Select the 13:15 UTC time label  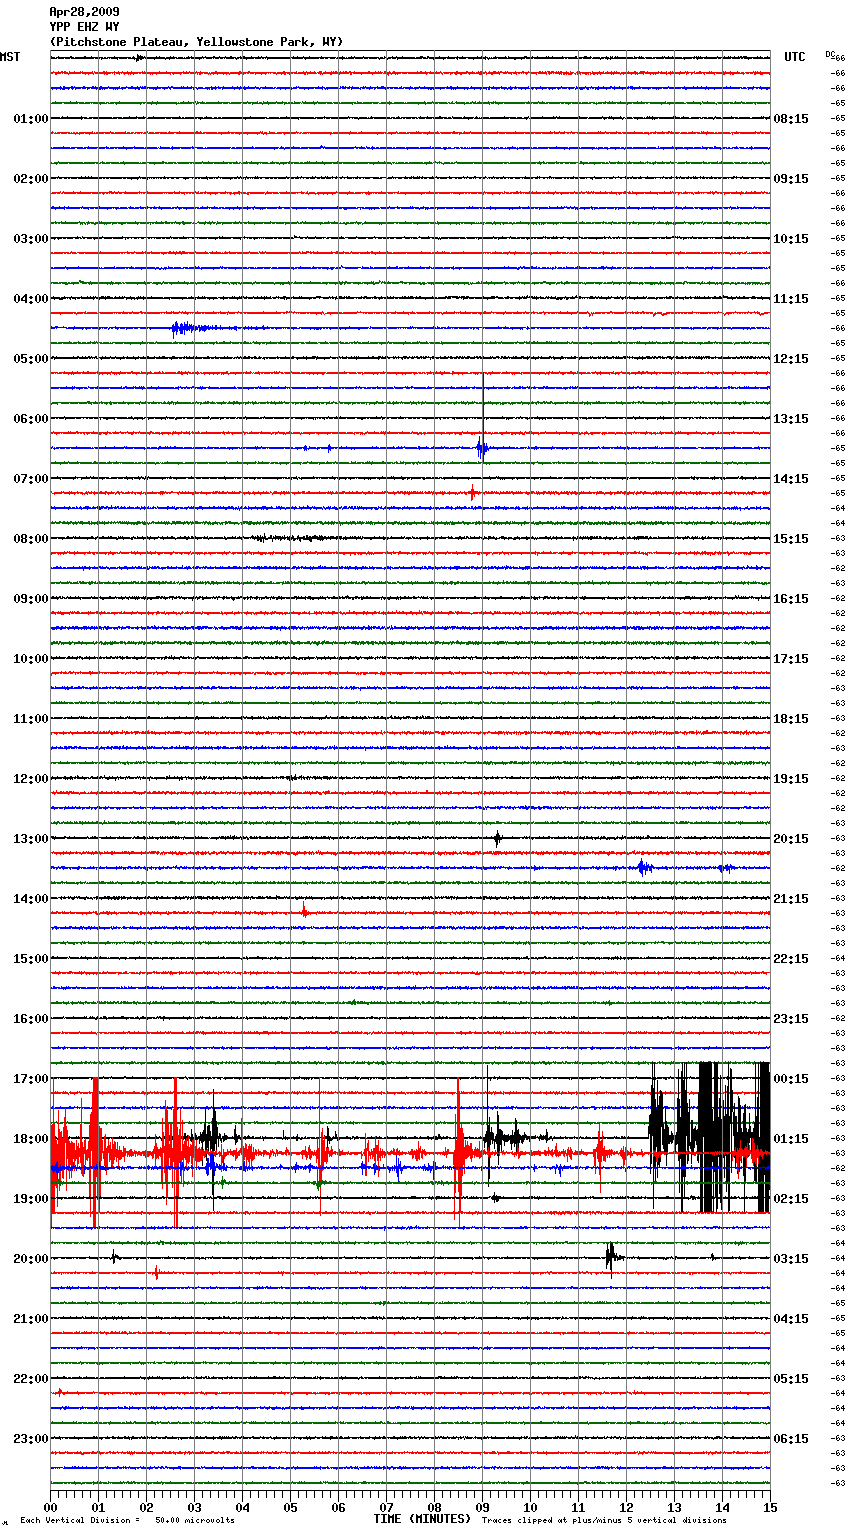point(791,419)
